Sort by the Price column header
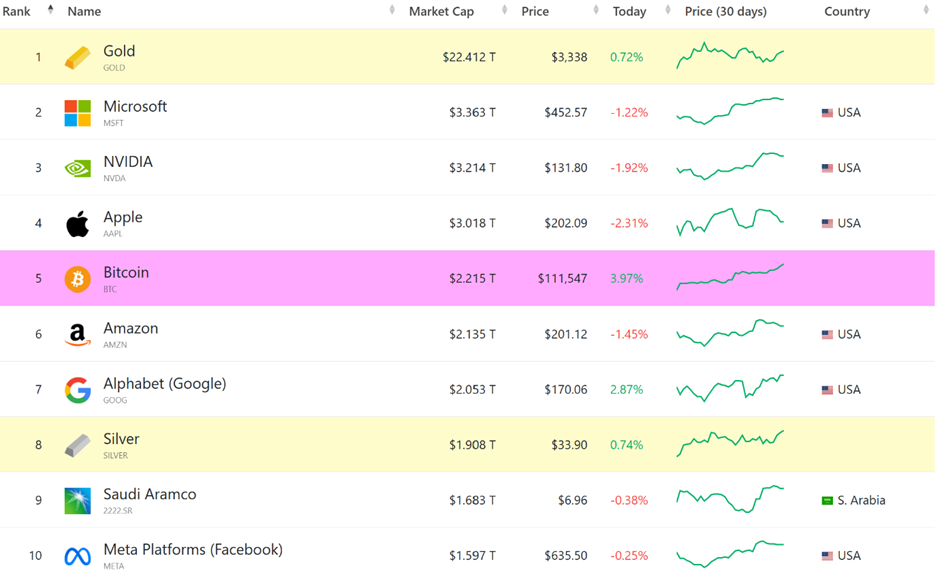Image resolution: width=944 pixels, height=581 pixels. [535, 12]
